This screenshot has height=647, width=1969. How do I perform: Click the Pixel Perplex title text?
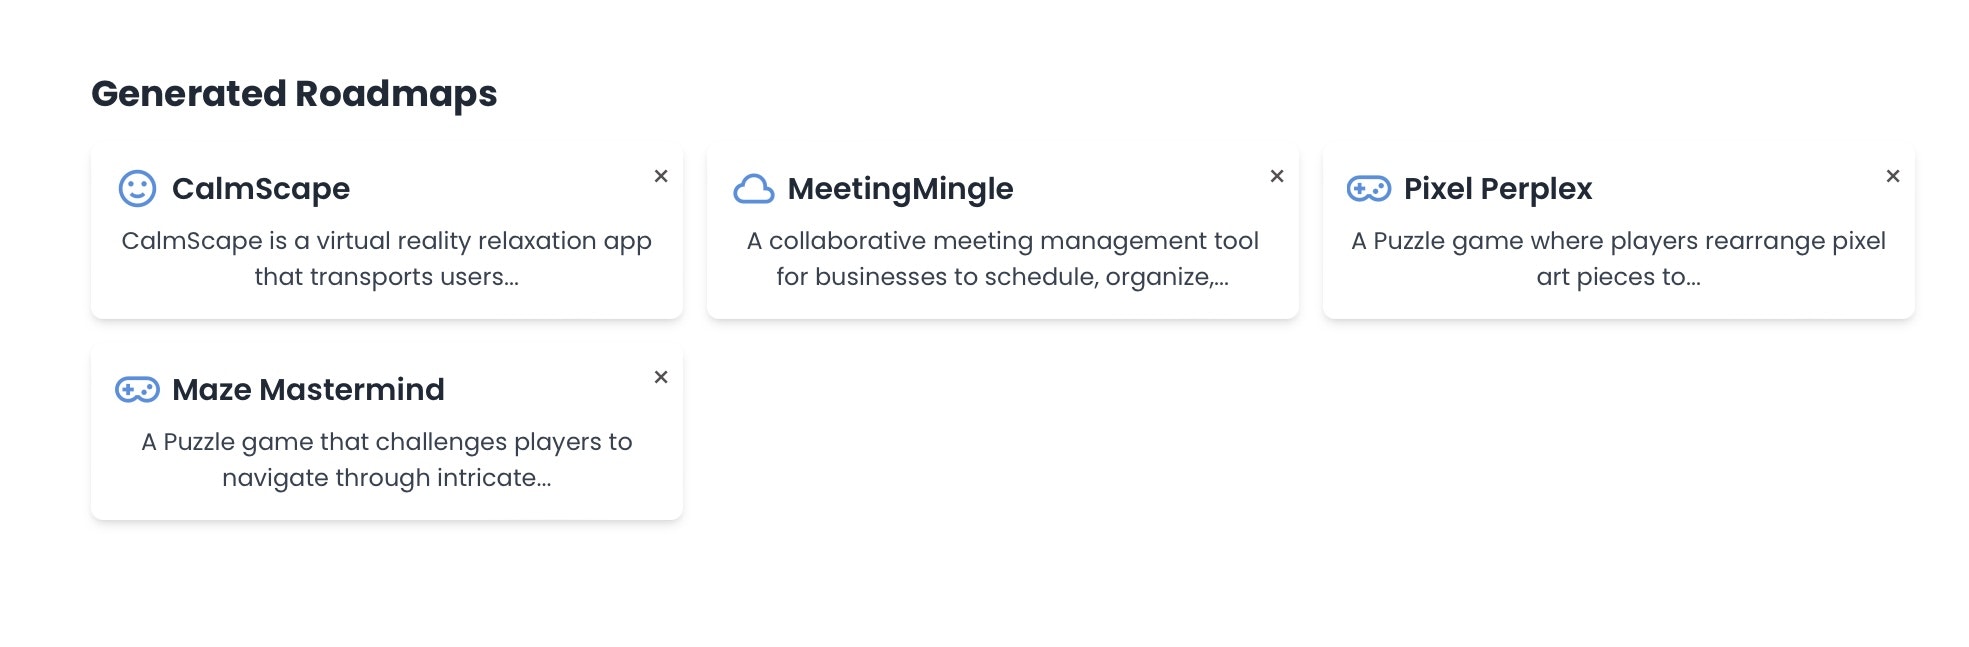(x=1497, y=188)
